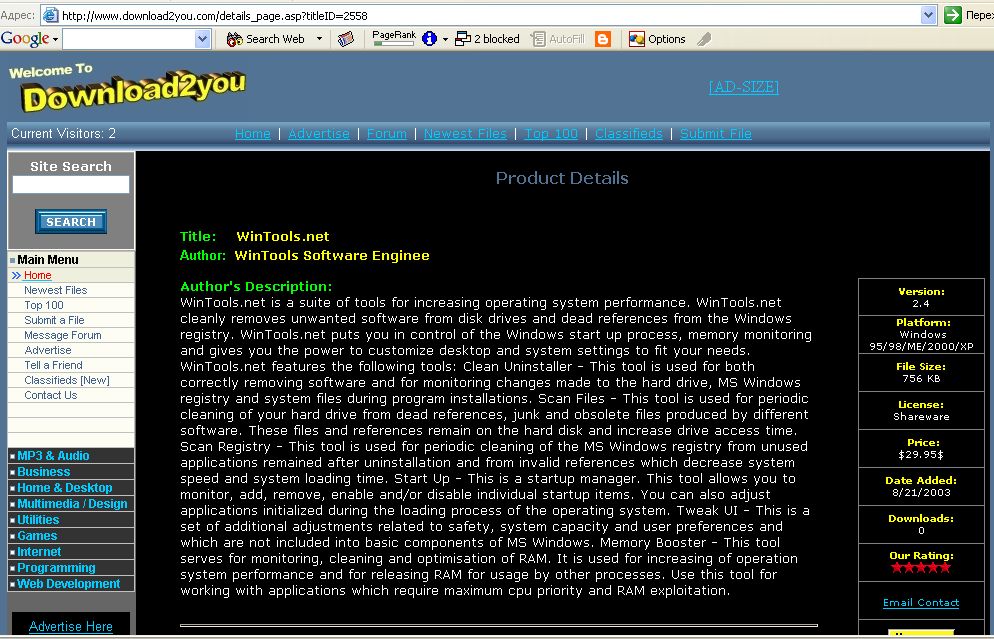
Task: Open Advertise in the top navigation bar
Action: tap(319, 134)
